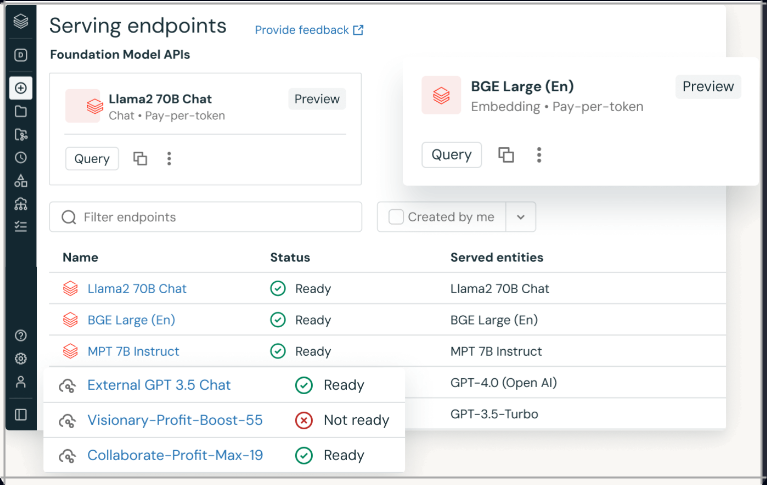Open the MPT 7B Instruct endpoint
Image resolution: width=767 pixels, height=485 pixels.
[133, 352]
